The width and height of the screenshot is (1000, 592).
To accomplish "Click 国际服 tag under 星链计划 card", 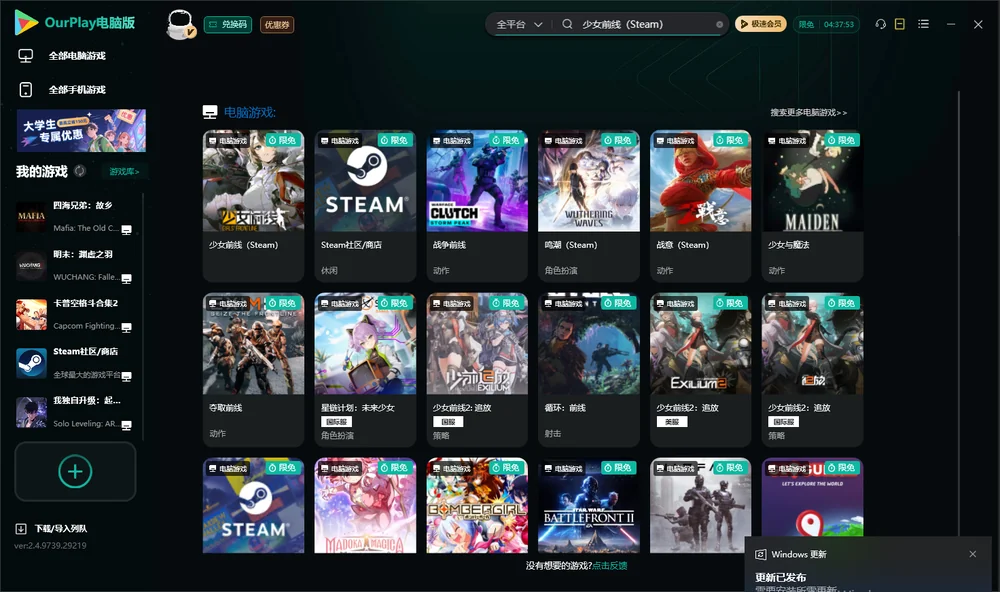I will click(x=336, y=422).
